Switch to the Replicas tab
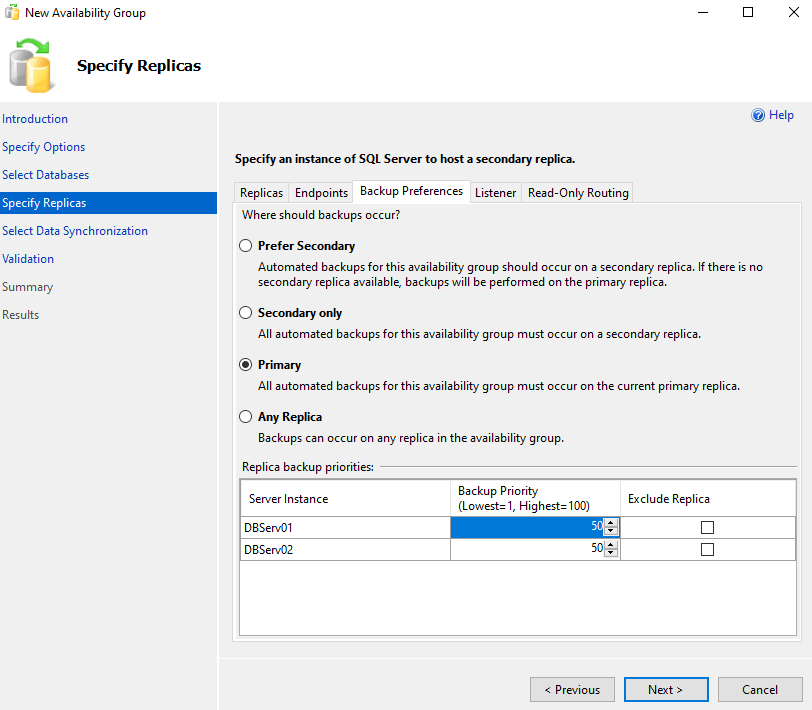 (261, 193)
